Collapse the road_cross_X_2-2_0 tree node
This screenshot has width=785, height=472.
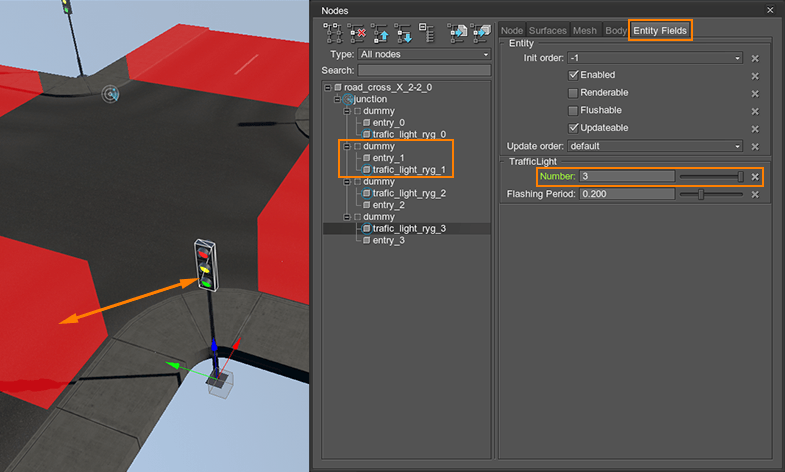(328, 88)
